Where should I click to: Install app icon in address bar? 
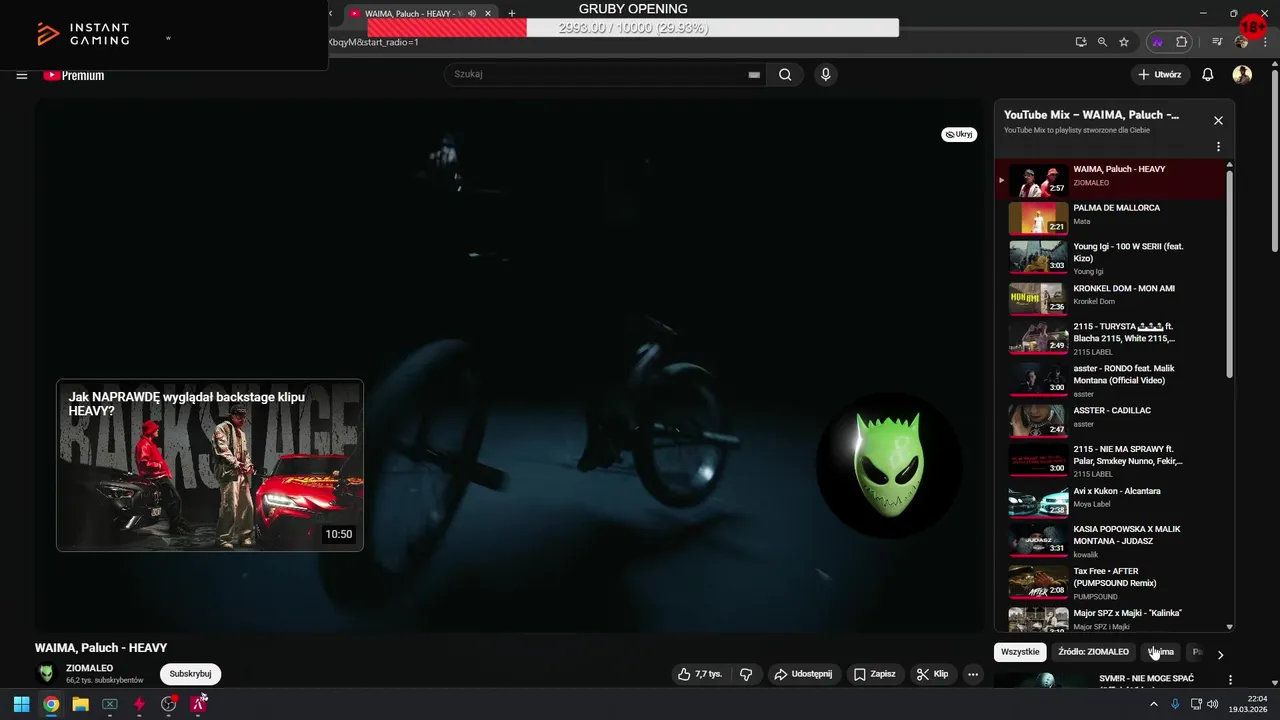pyautogui.click(x=1081, y=42)
